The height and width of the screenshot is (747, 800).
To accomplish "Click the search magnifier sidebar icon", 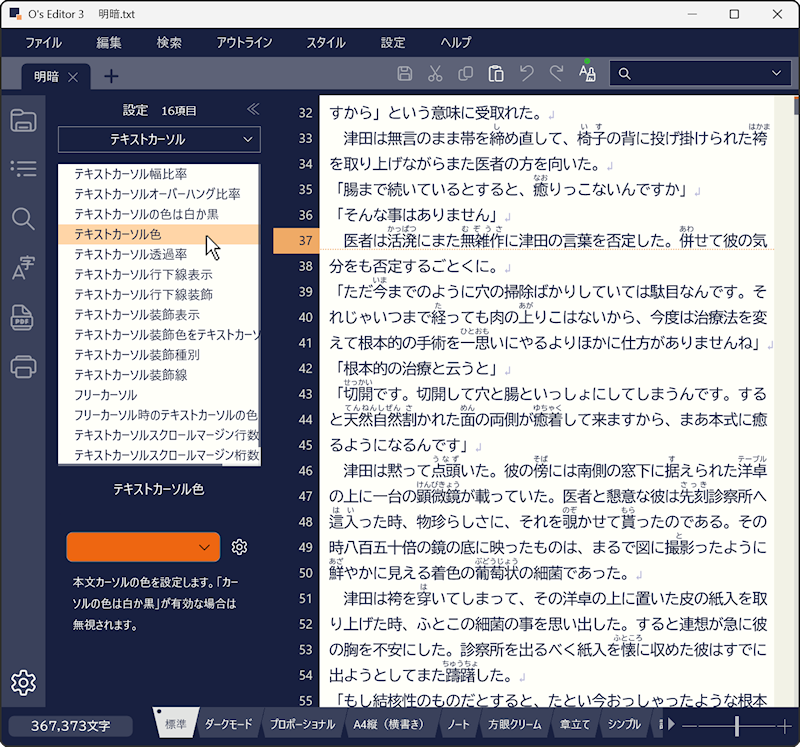I will [23, 219].
